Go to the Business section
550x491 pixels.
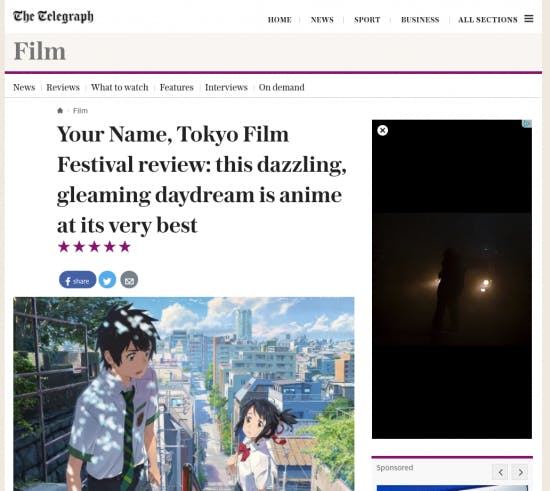coord(420,20)
